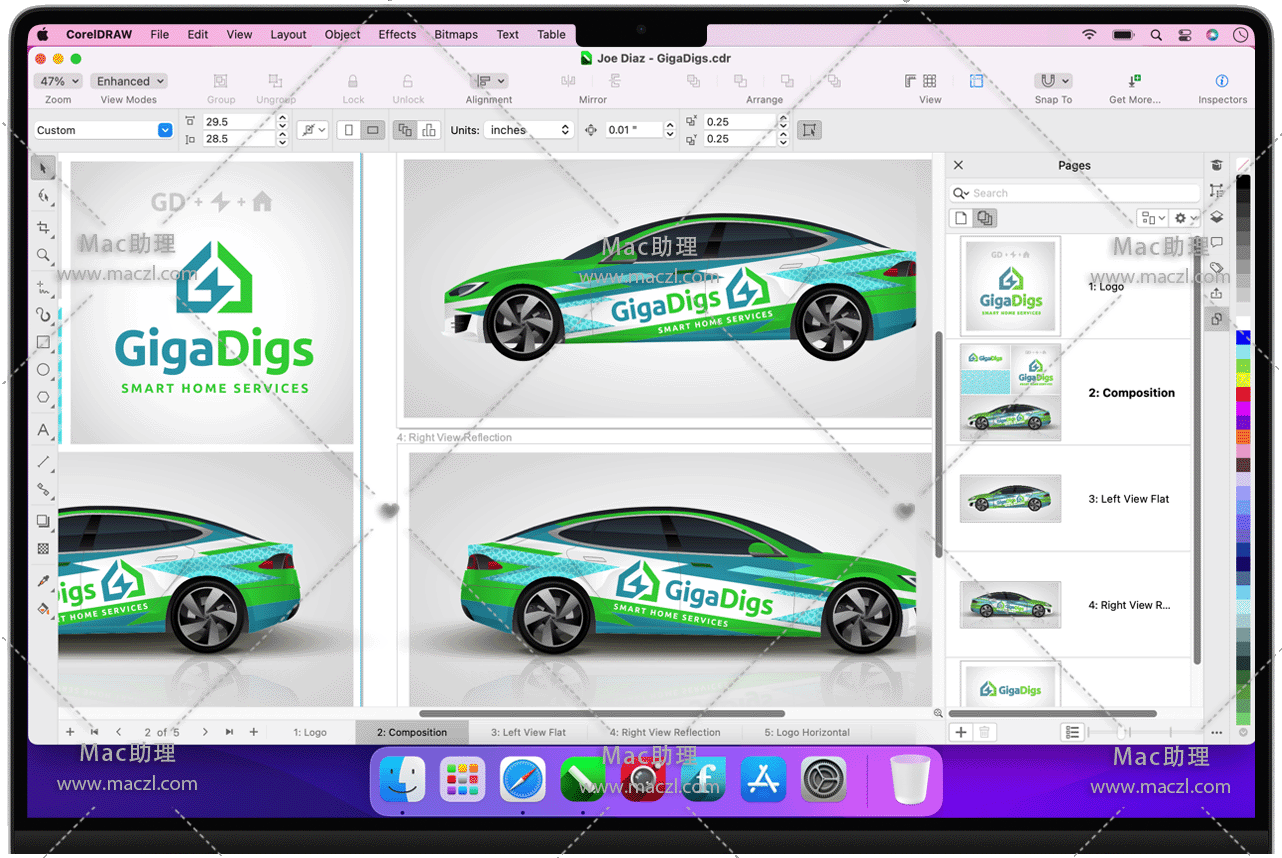
Task: Toggle landscape page orientation
Action: pyautogui.click(x=373, y=130)
